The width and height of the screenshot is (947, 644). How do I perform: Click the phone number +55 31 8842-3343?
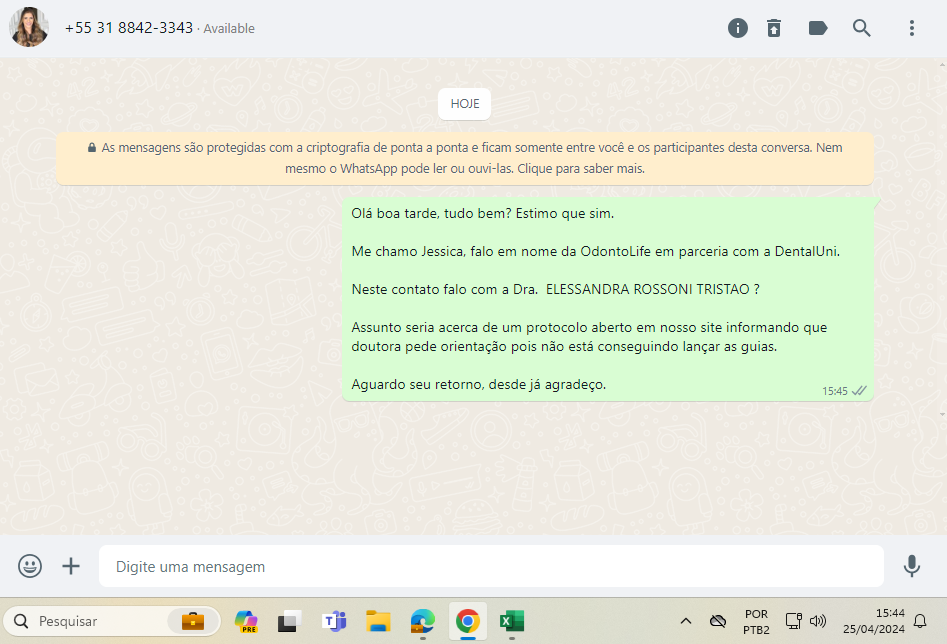click(129, 28)
